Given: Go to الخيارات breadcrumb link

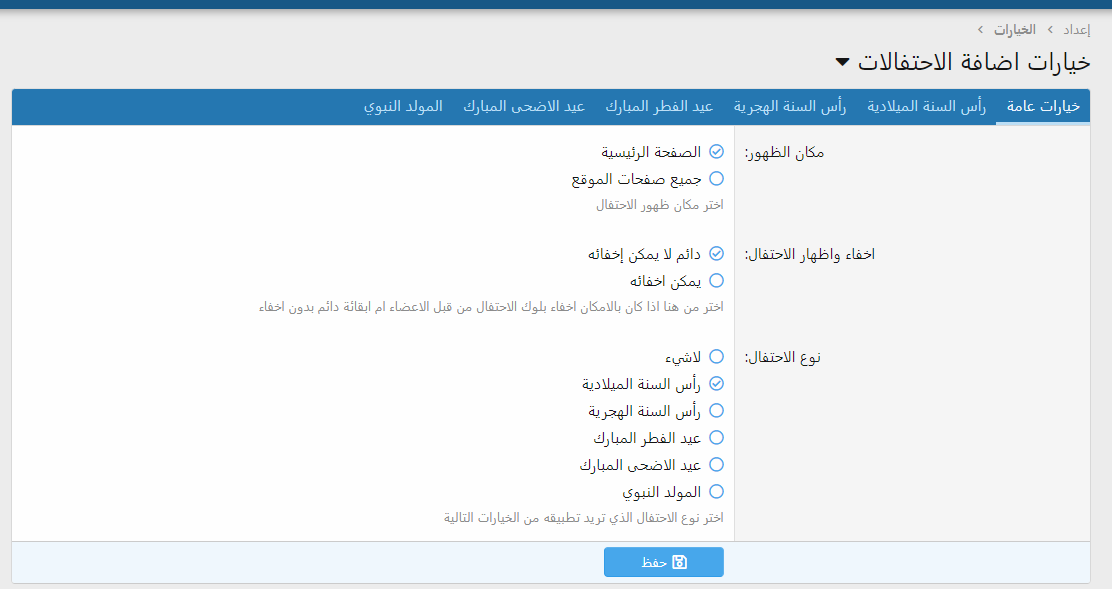Looking at the screenshot, I should (x=1014, y=30).
